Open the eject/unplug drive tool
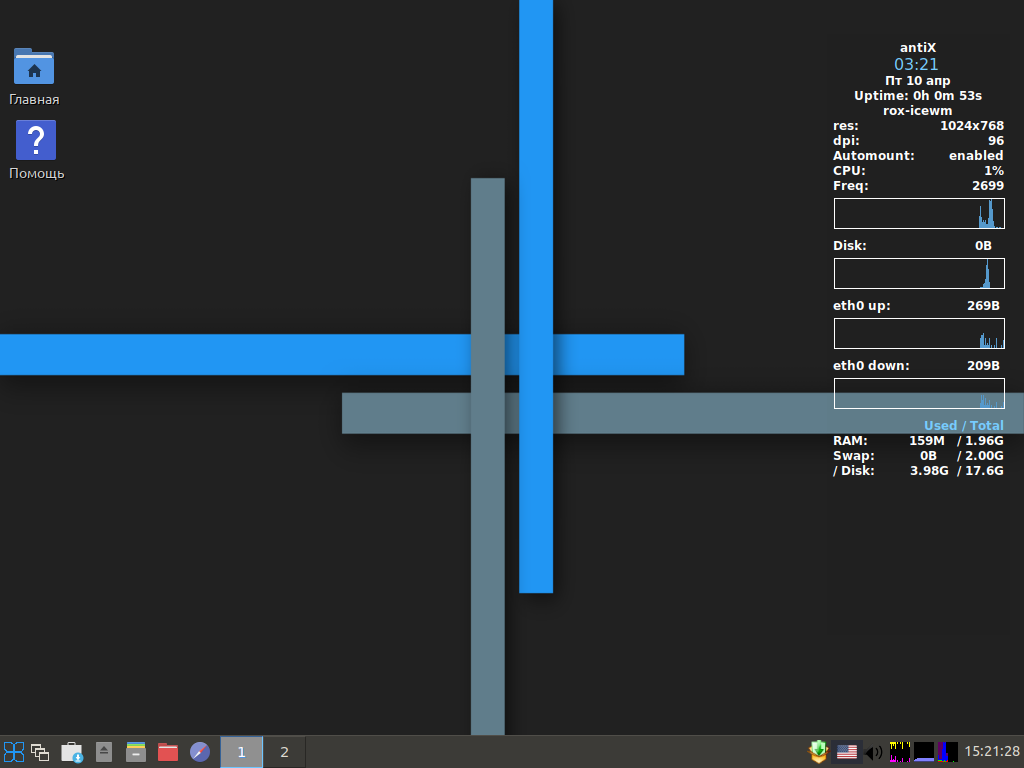 pyautogui.click(x=104, y=752)
